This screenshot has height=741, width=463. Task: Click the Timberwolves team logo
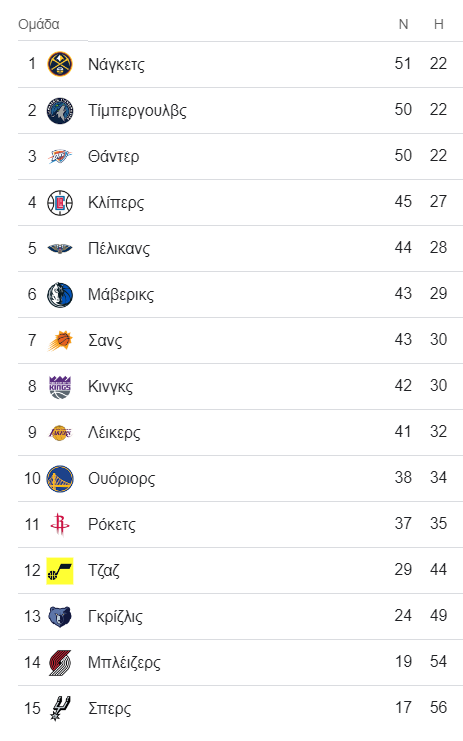[x=60, y=110]
